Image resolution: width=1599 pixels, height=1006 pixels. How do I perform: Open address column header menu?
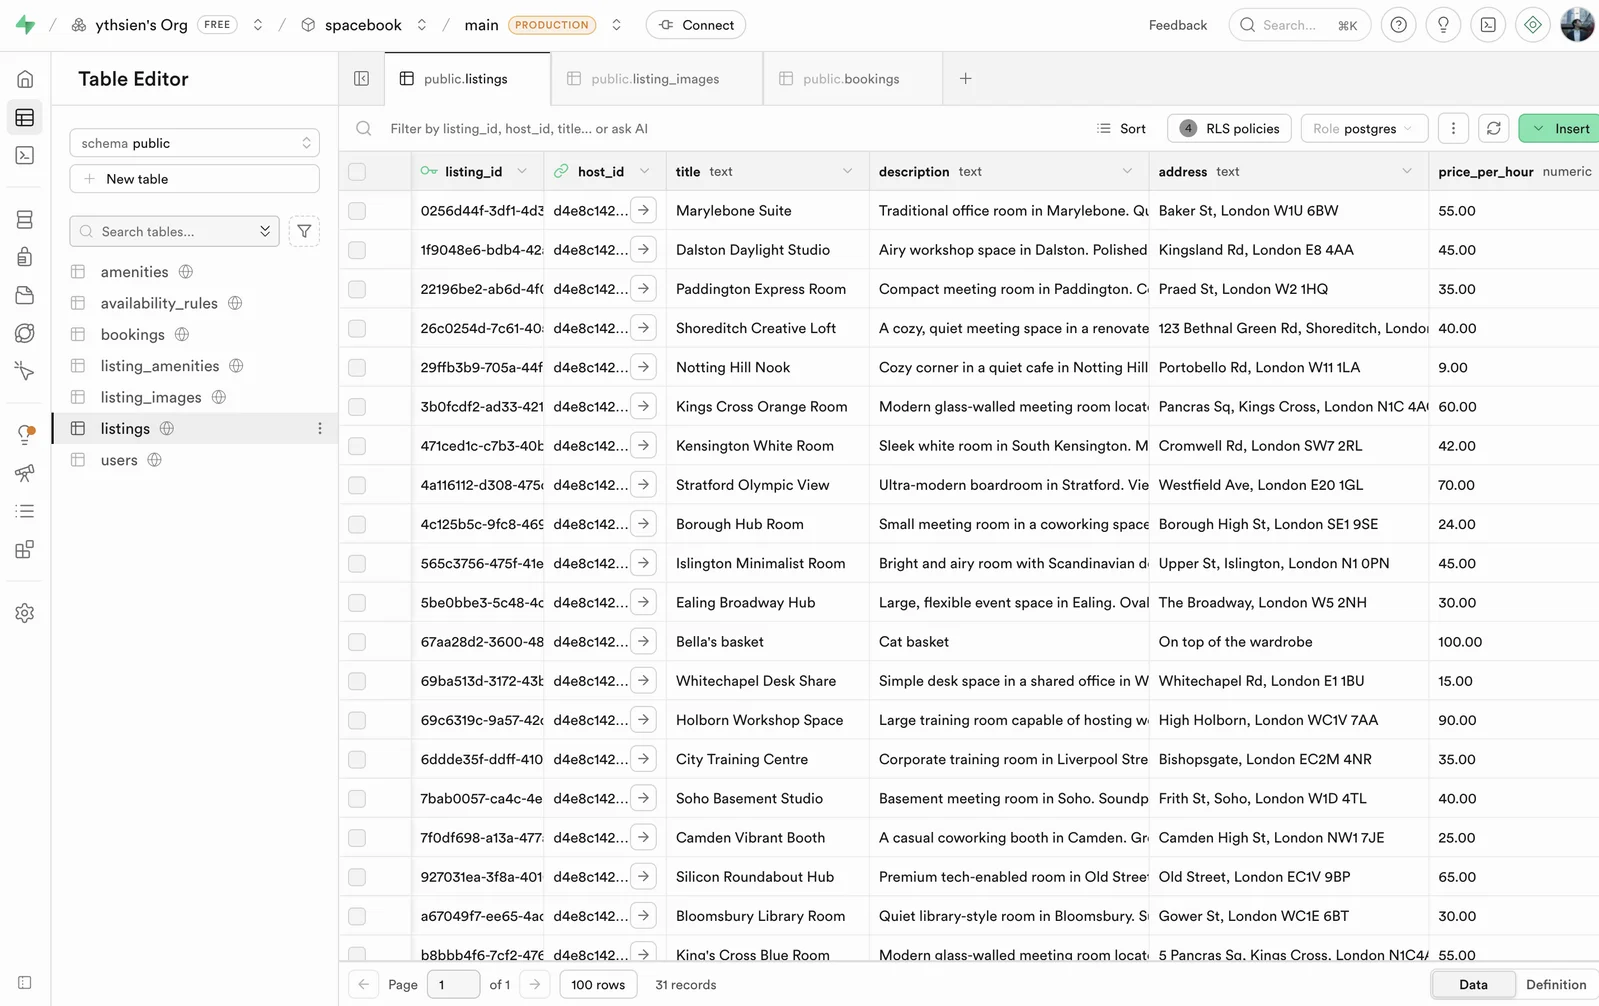pyautogui.click(x=1407, y=171)
